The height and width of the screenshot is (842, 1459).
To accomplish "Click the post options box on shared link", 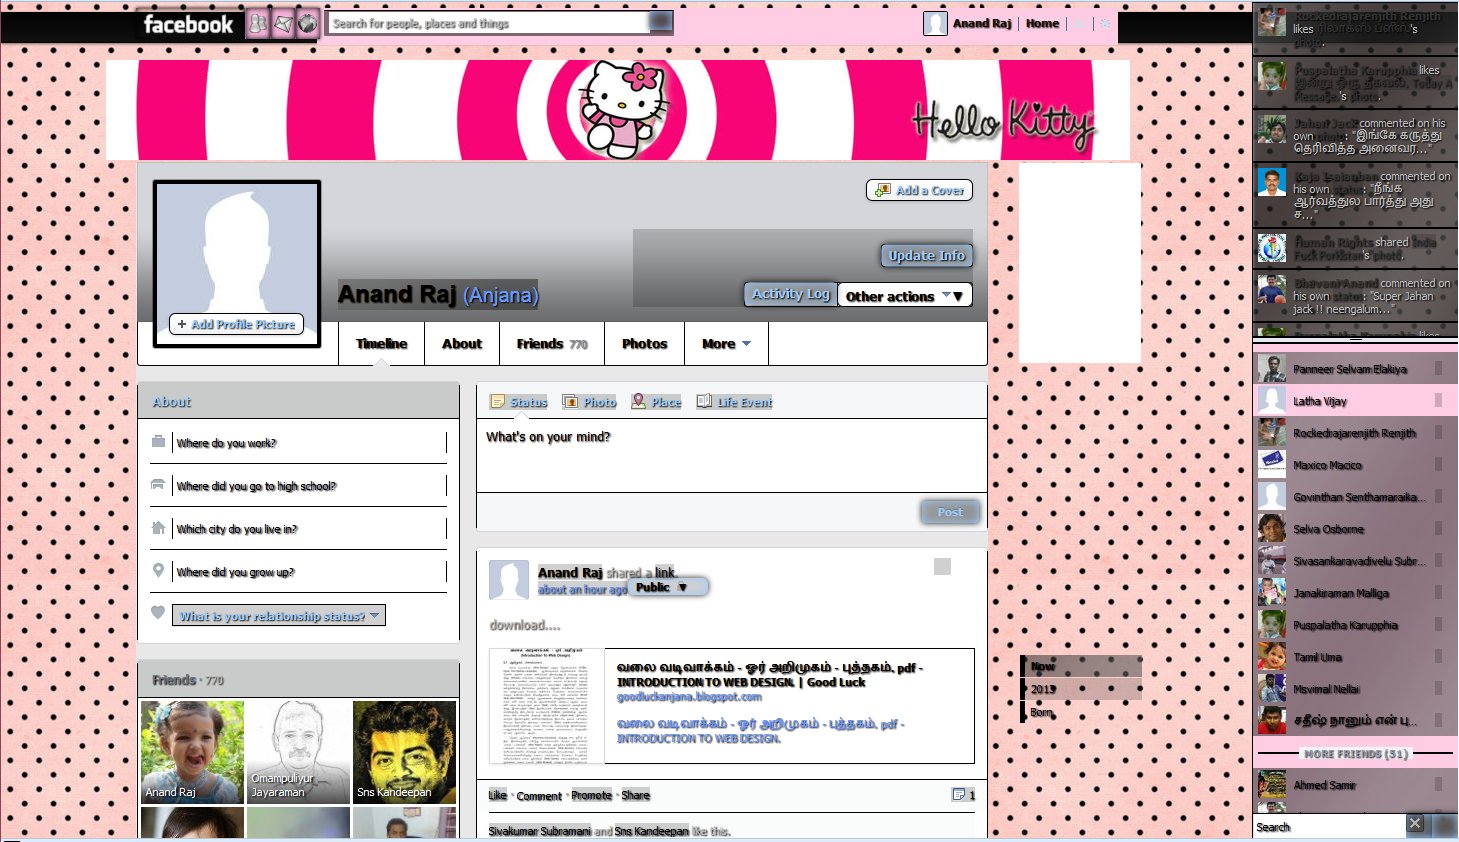I will click(942, 567).
